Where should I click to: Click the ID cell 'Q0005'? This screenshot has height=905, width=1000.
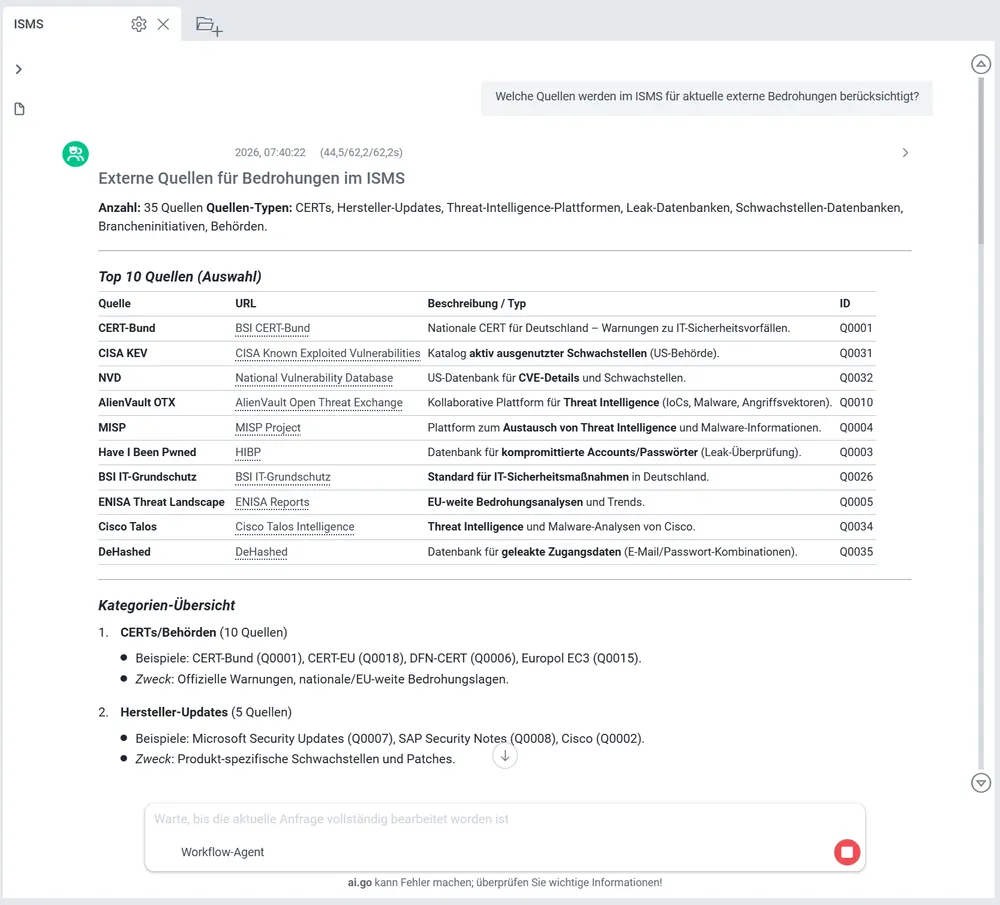click(855, 502)
